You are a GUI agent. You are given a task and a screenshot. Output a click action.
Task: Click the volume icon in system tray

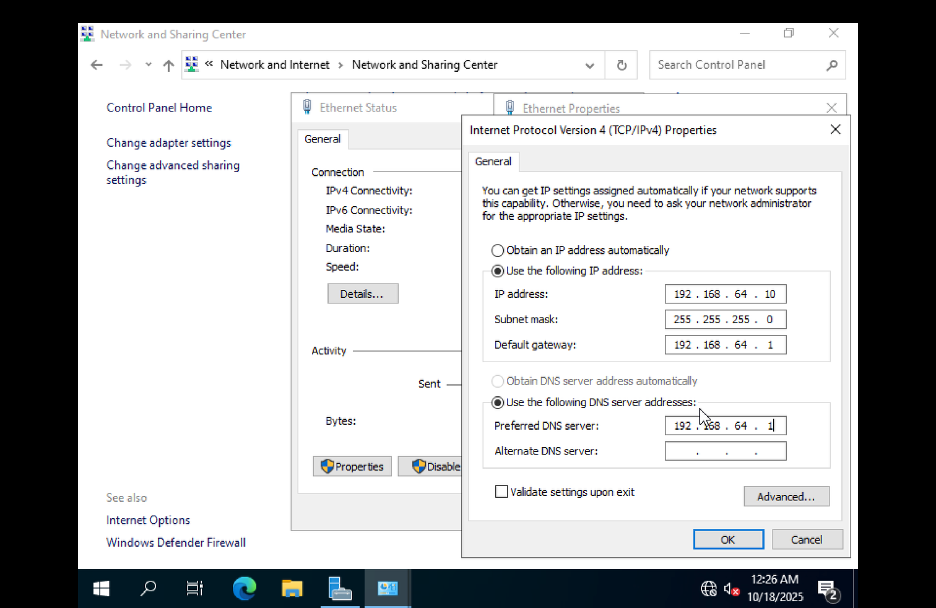coord(728,588)
